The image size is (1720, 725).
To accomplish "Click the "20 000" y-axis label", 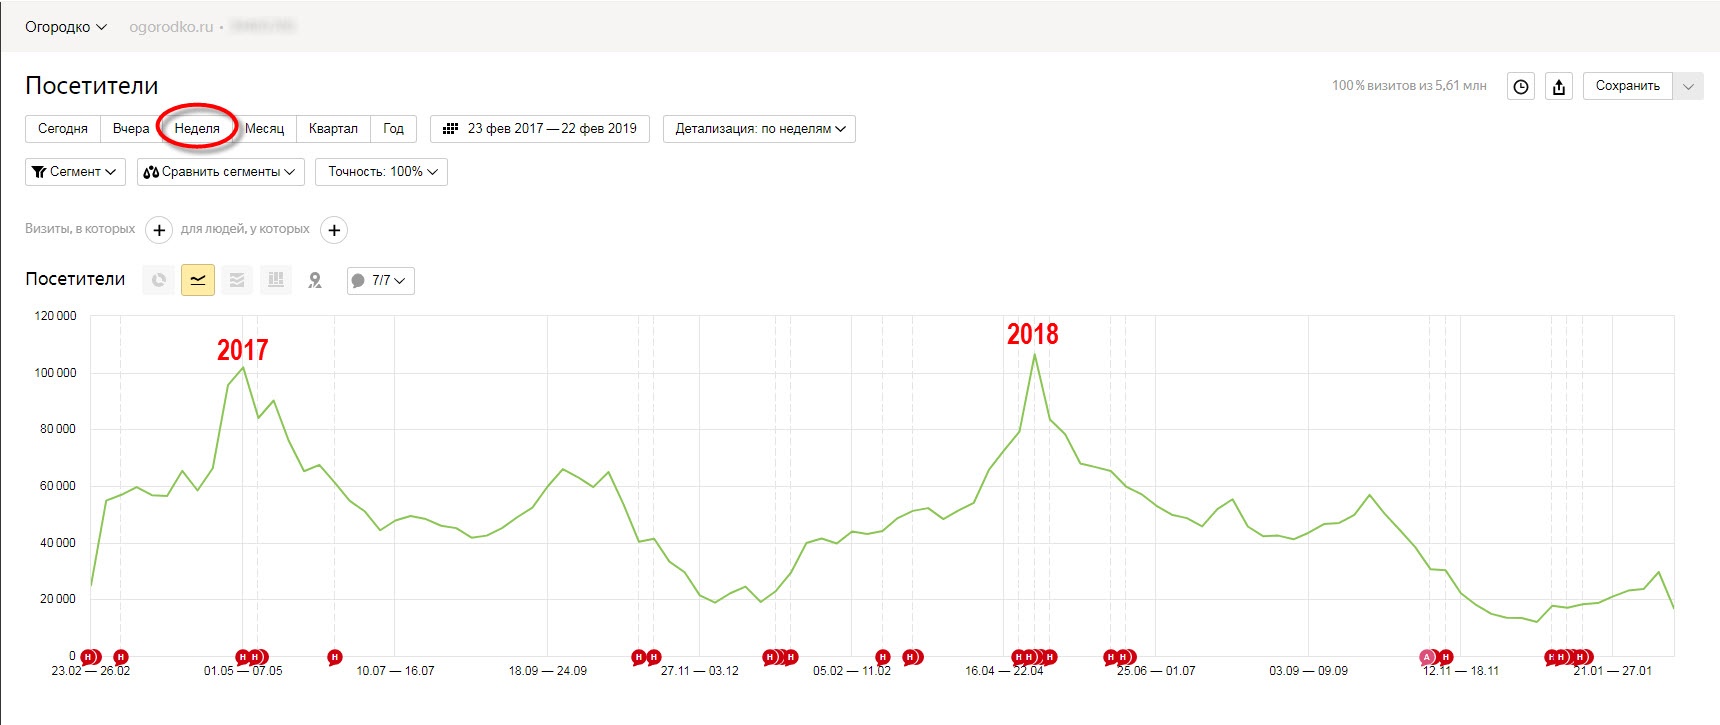I will [58, 599].
